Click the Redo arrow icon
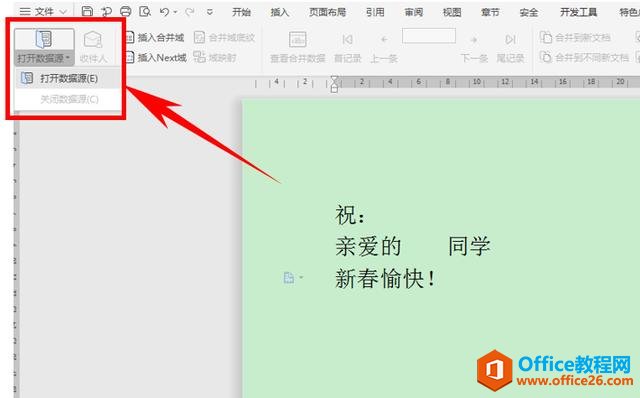 pos(189,12)
